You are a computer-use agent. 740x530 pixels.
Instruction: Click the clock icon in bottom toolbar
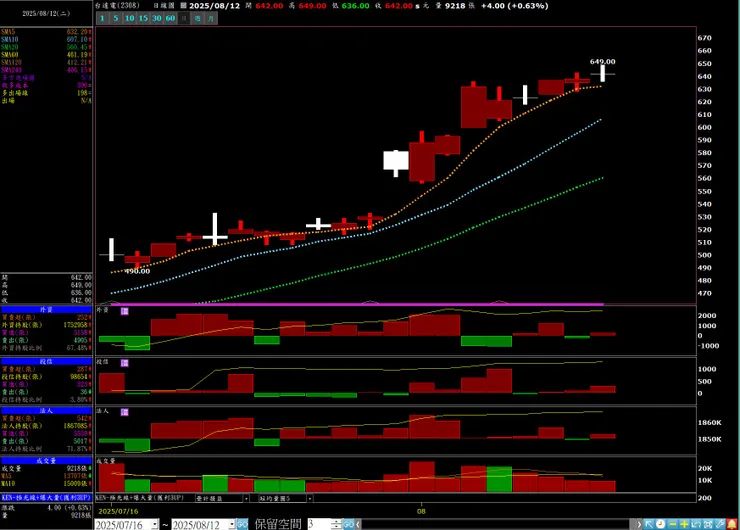point(660,524)
